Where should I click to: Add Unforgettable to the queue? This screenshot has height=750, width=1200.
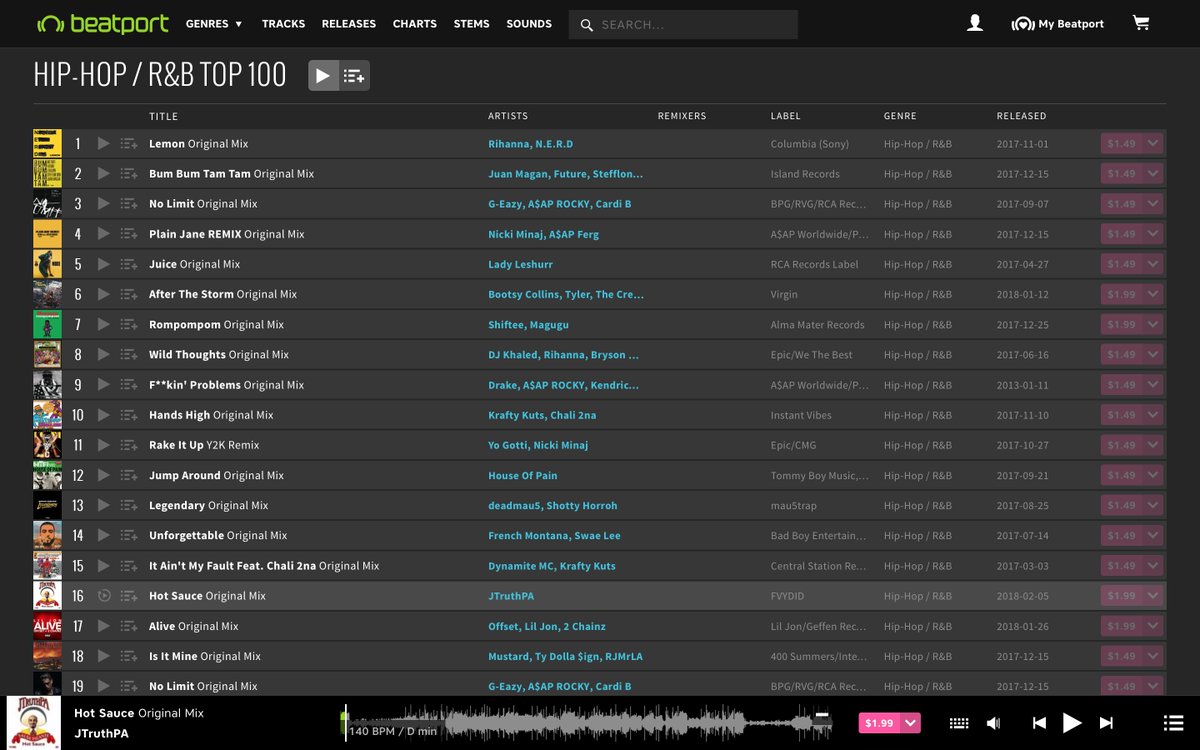click(129, 536)
